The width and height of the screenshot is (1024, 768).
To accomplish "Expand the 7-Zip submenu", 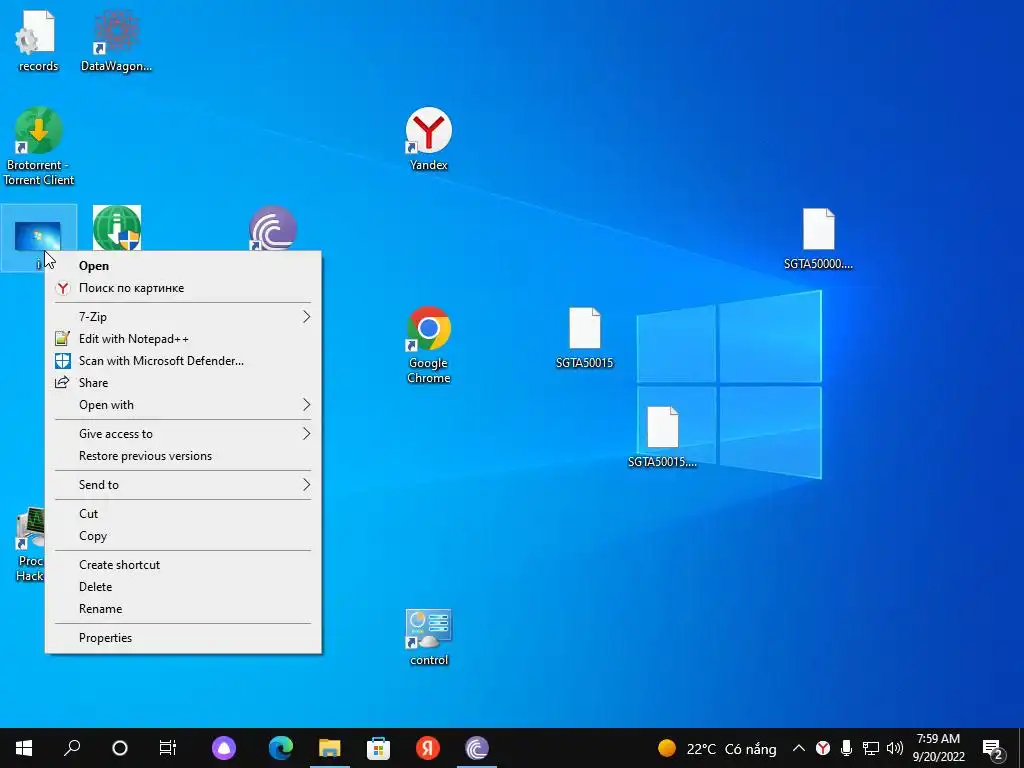I will [184, 317].
